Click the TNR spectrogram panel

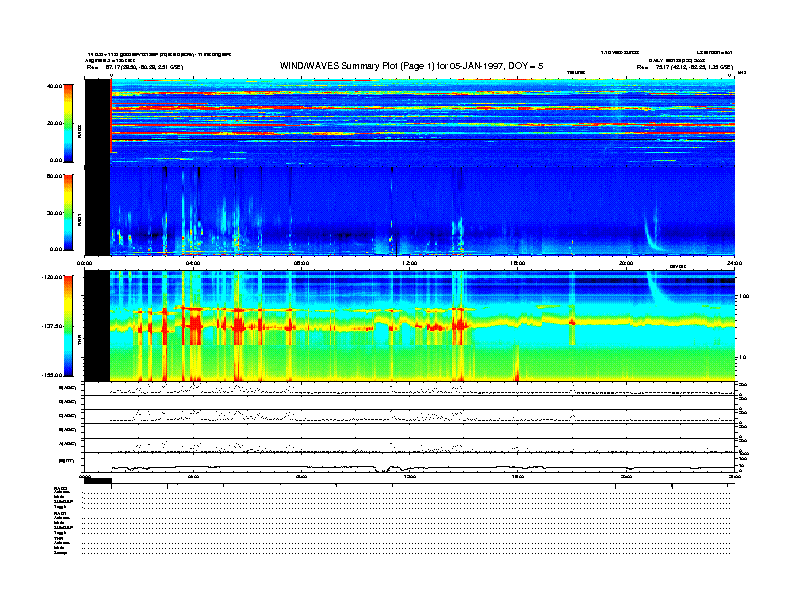pyautogui.click(x=410, y=326)
